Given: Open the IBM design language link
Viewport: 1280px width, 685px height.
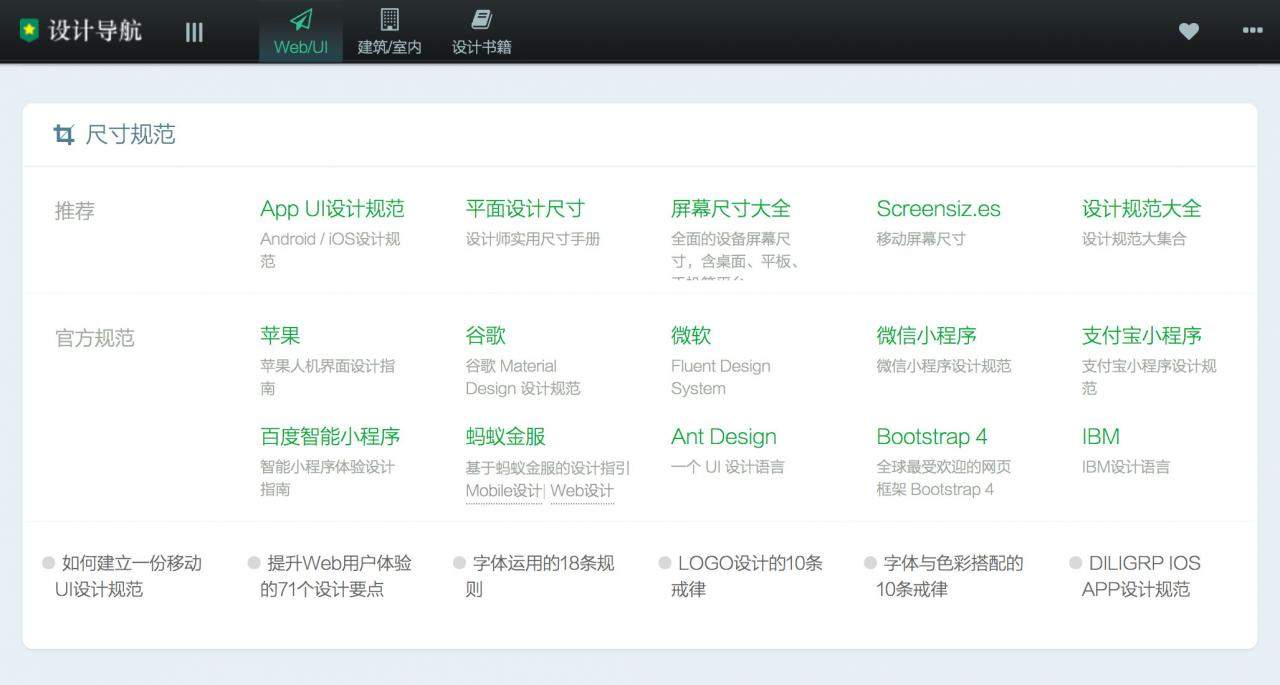Looking at the screenshot, I should tap(1101, 437).
